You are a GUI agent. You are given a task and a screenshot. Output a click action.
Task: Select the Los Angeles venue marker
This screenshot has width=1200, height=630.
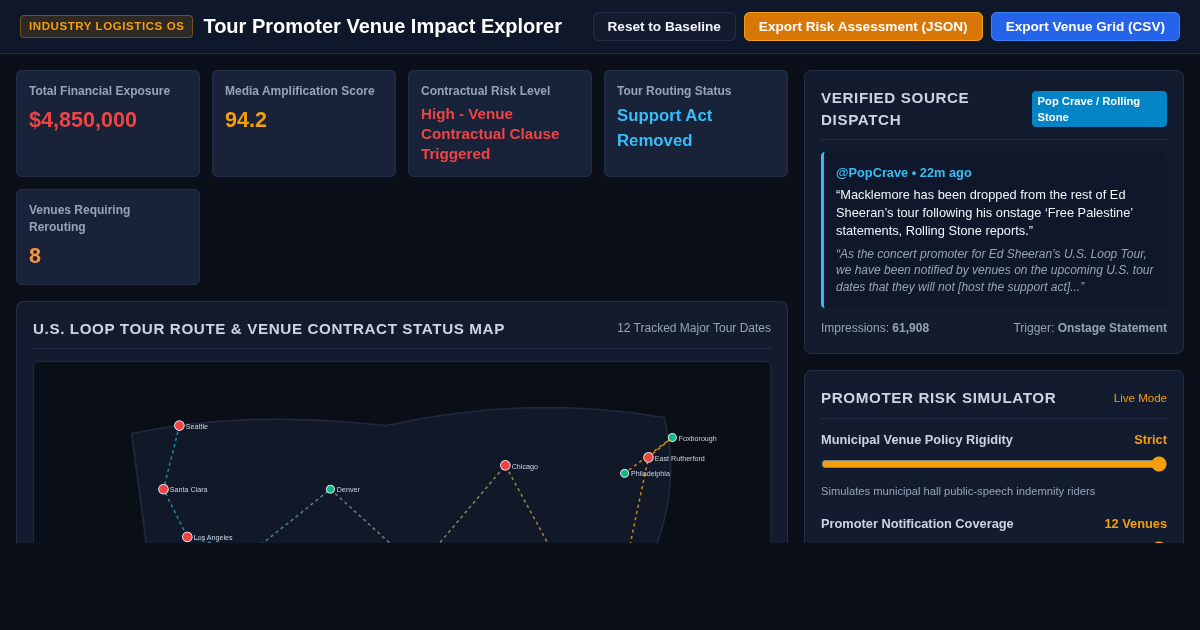click(x=187, y=537)
